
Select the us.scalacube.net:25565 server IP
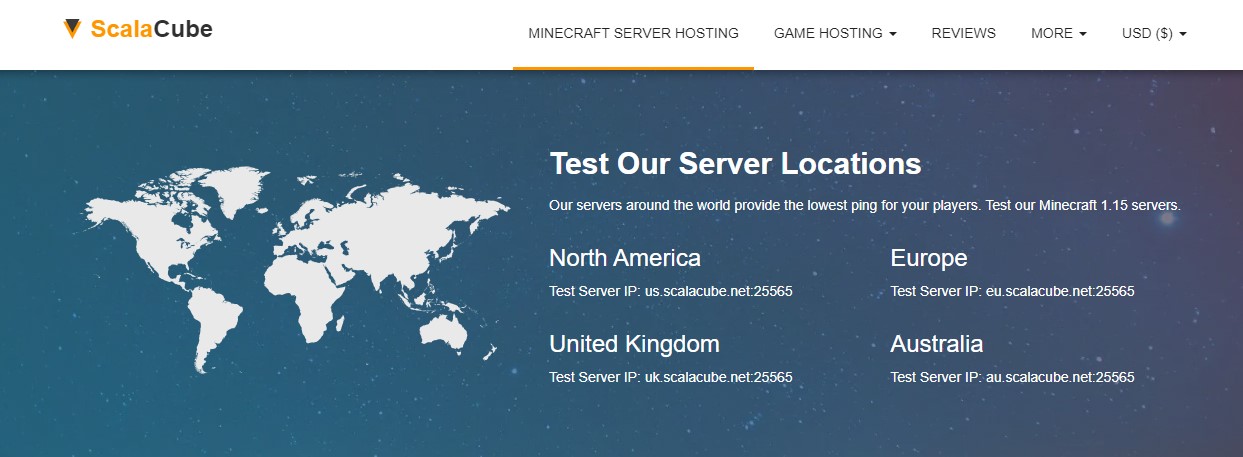pyautogui.click(x=718, y=292)
